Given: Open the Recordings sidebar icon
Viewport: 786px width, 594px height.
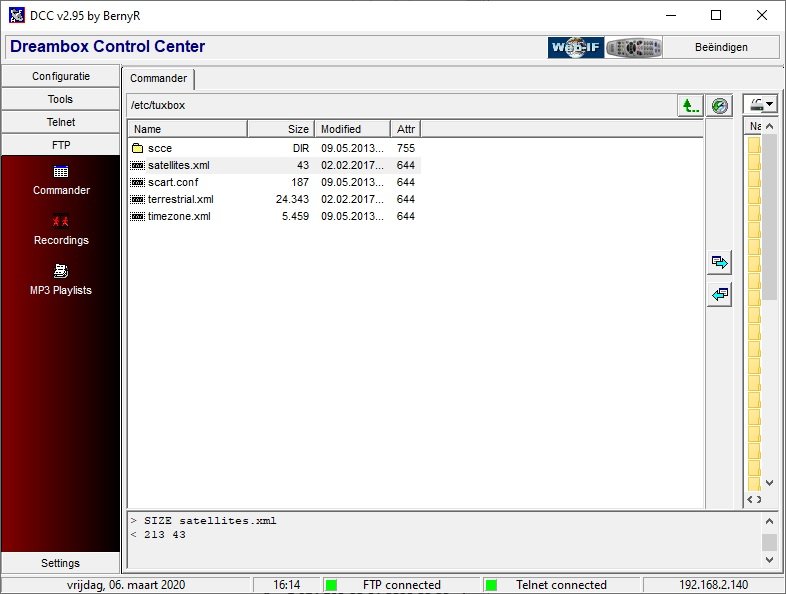Looking at the screenshot, I should click(61, 221).
